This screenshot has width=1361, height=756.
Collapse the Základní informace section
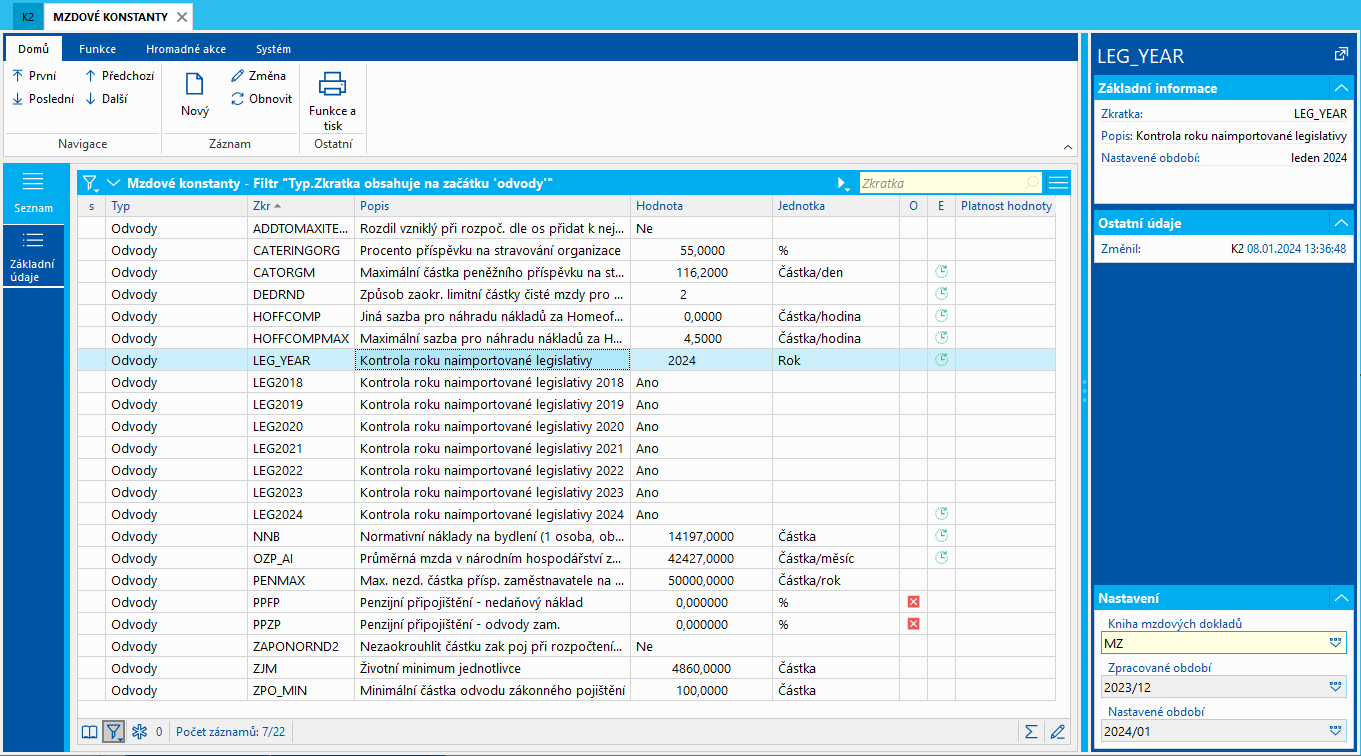(x=1340, y=88)
